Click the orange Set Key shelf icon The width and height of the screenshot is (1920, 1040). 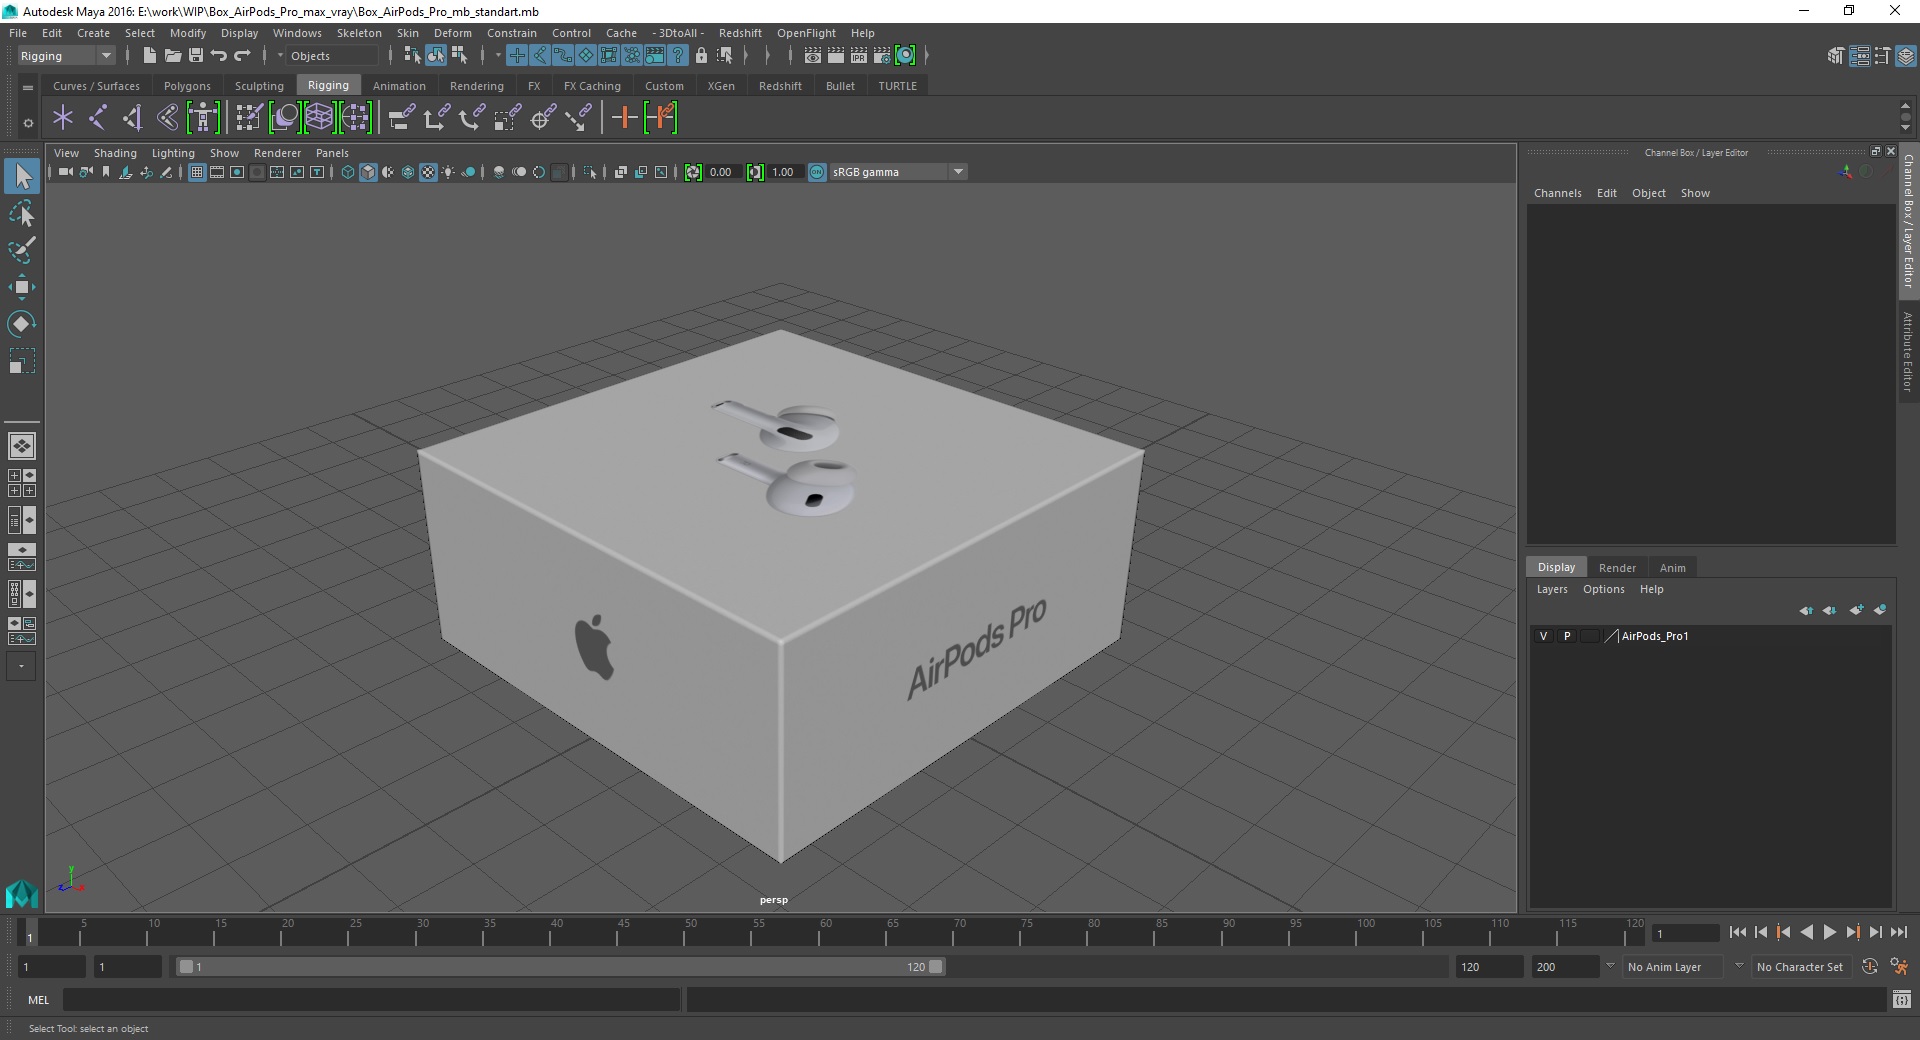point(625,118)
